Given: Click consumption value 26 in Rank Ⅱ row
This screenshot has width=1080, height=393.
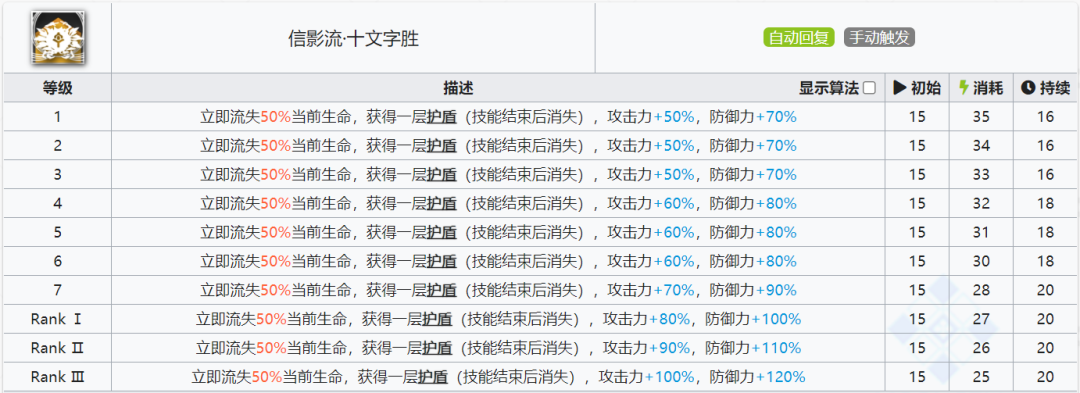Looking at the screenshot, I should coord(981,348).
